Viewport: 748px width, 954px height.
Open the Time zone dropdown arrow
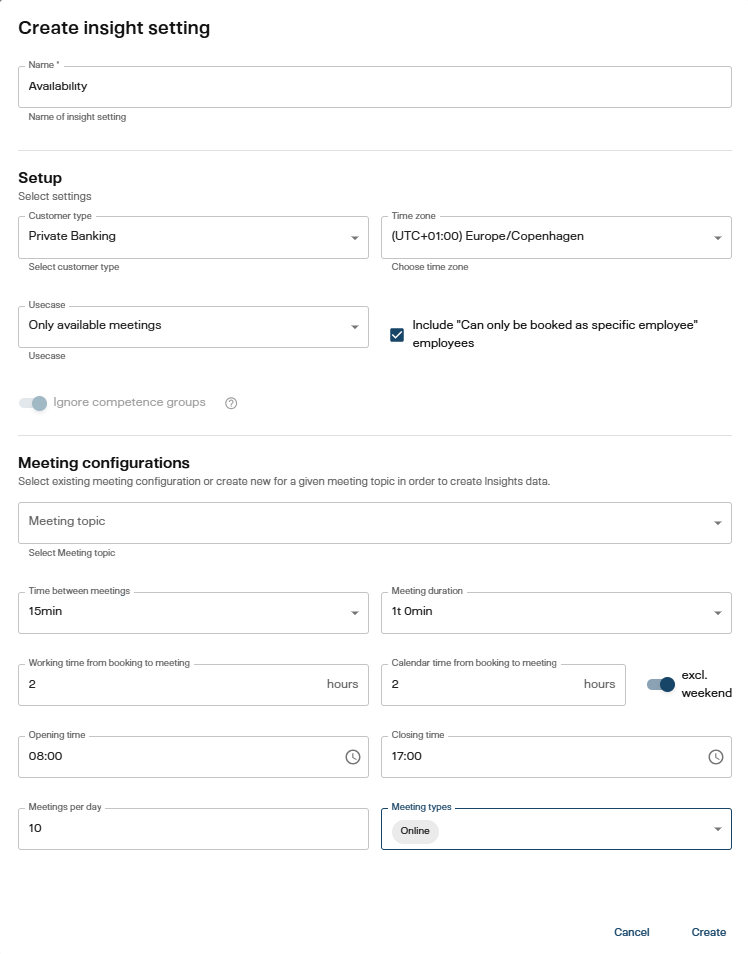[716, 237]
